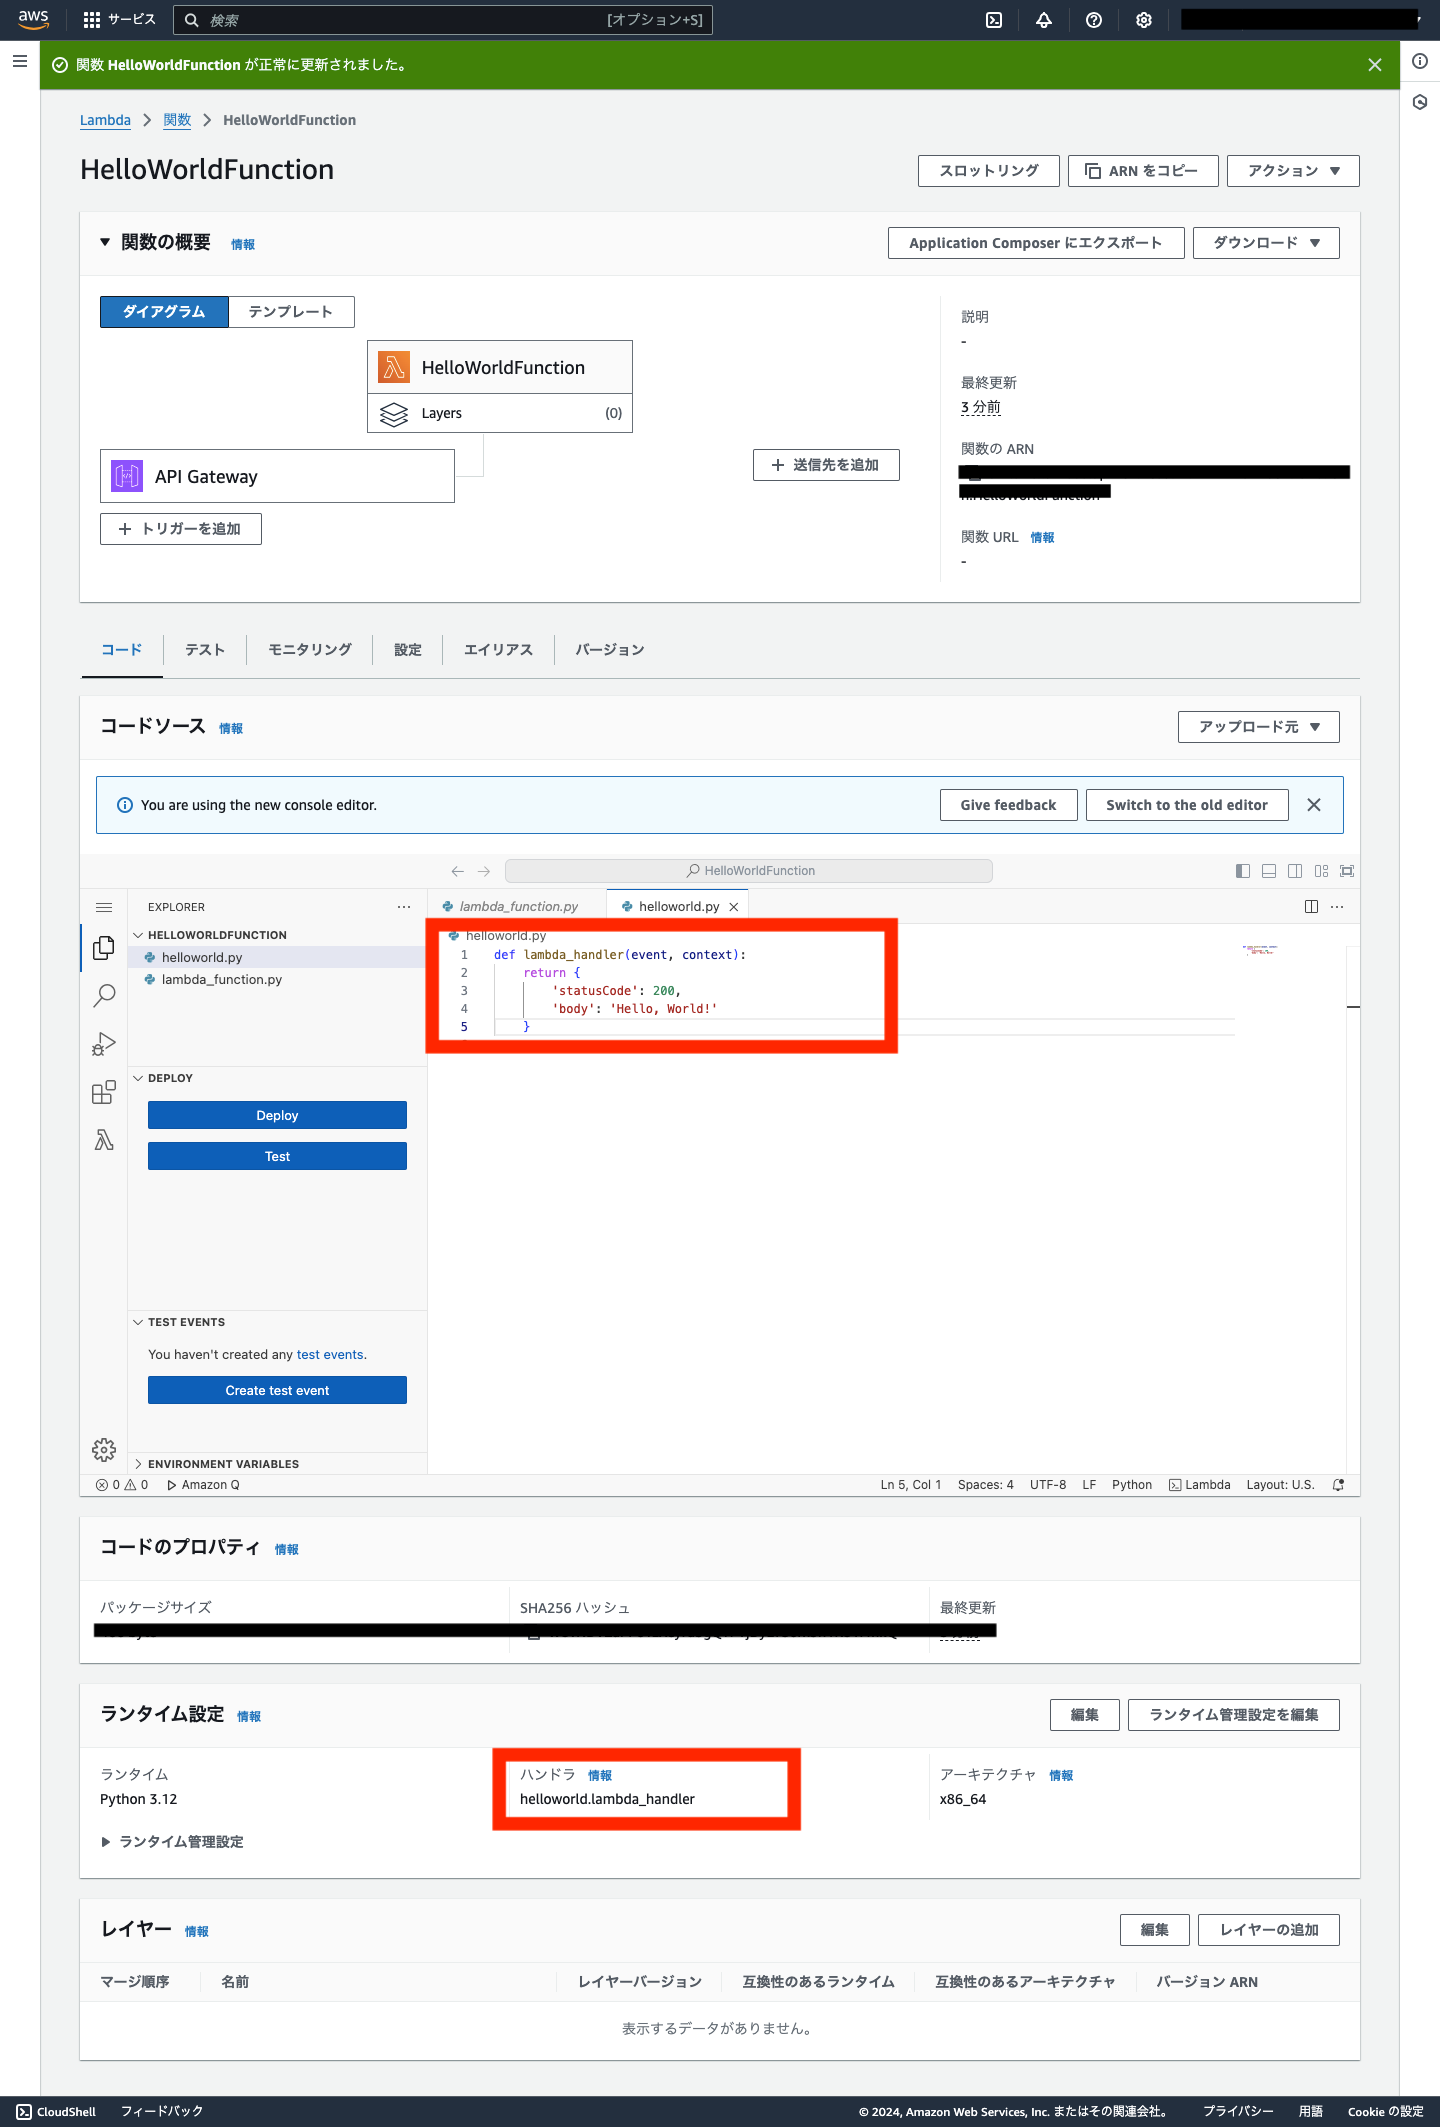
Task: Click the HelloWorldFunction editor command search box
Action: tap(749, 871)
